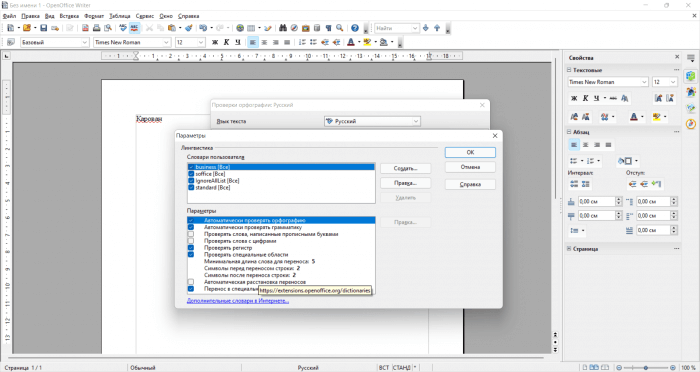Open the Формат menu

pos(94,16)
